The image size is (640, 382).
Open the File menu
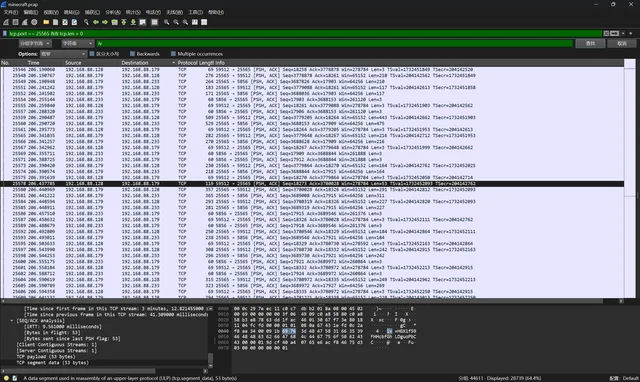(11, 12)
